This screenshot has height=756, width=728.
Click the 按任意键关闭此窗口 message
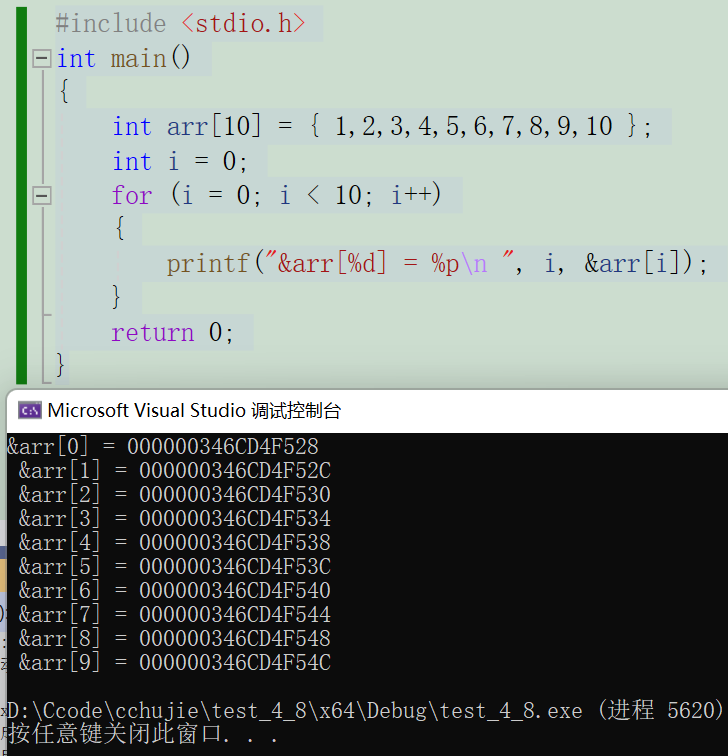point(143,734)
